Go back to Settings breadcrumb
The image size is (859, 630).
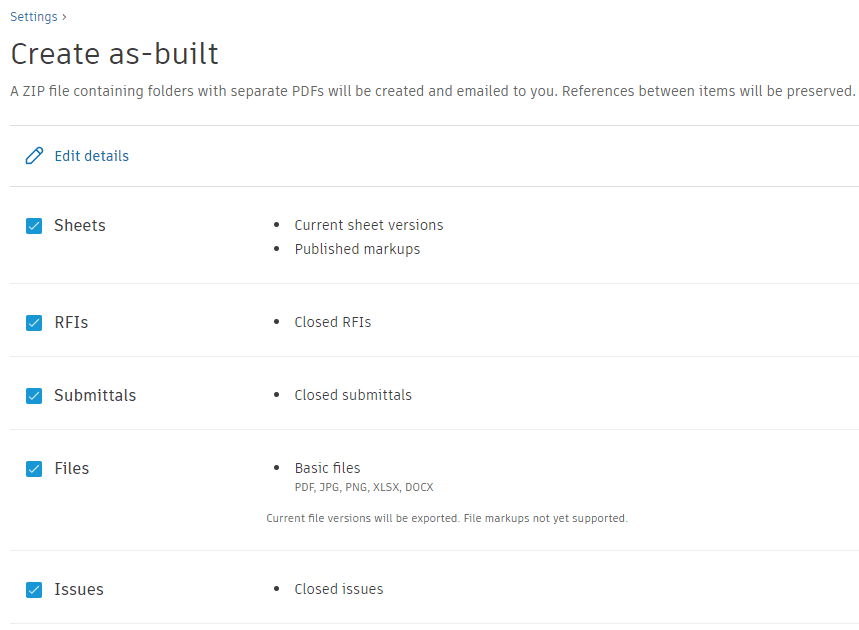click(x=34, y=17)
